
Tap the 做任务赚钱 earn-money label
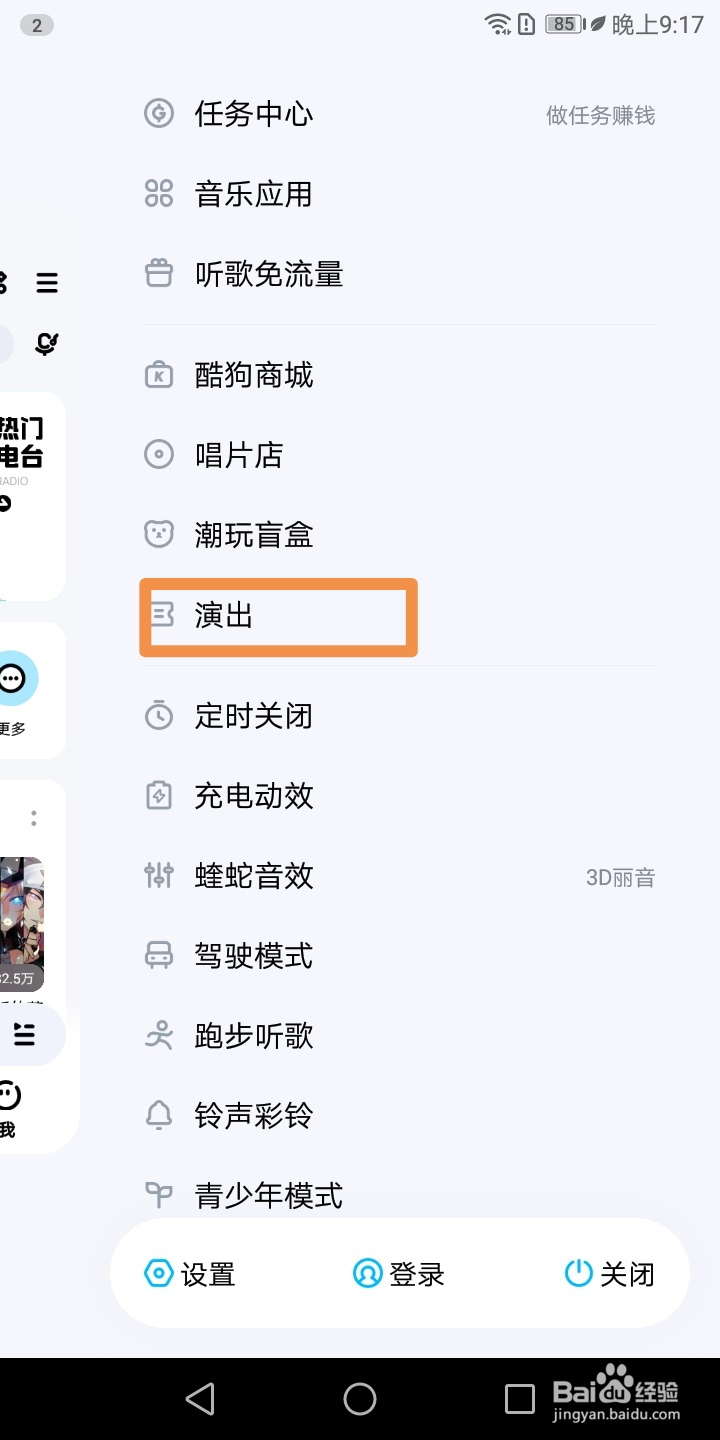click(600, 115)
